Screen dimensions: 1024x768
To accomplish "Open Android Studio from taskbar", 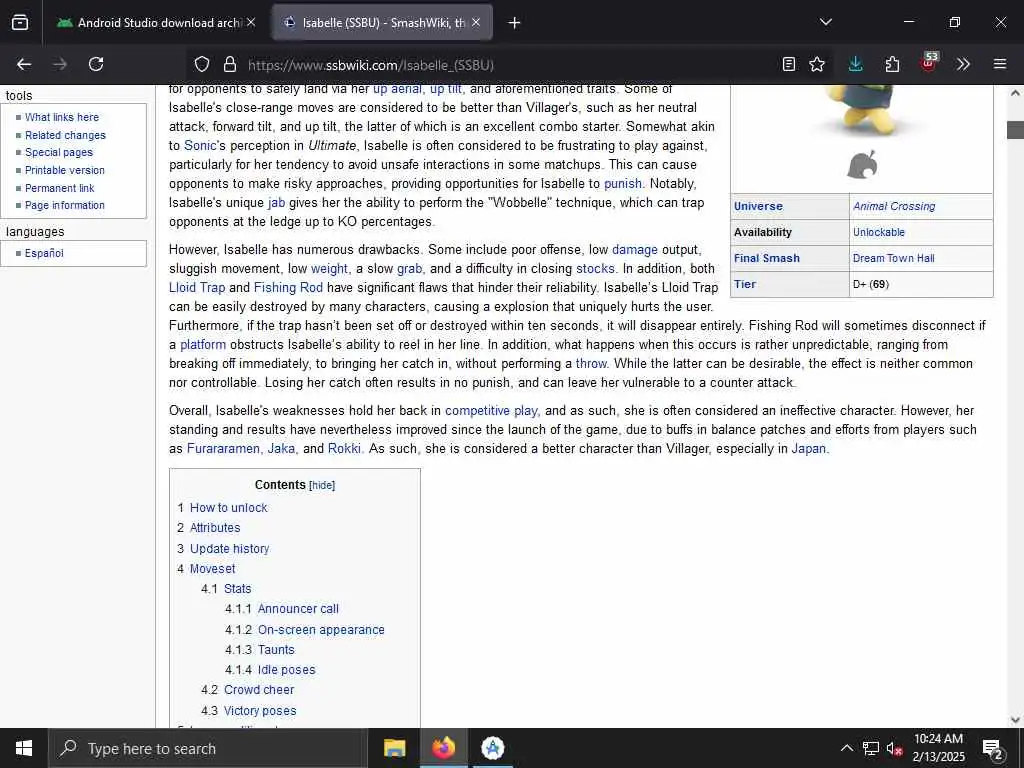I will tap(492, 748).
